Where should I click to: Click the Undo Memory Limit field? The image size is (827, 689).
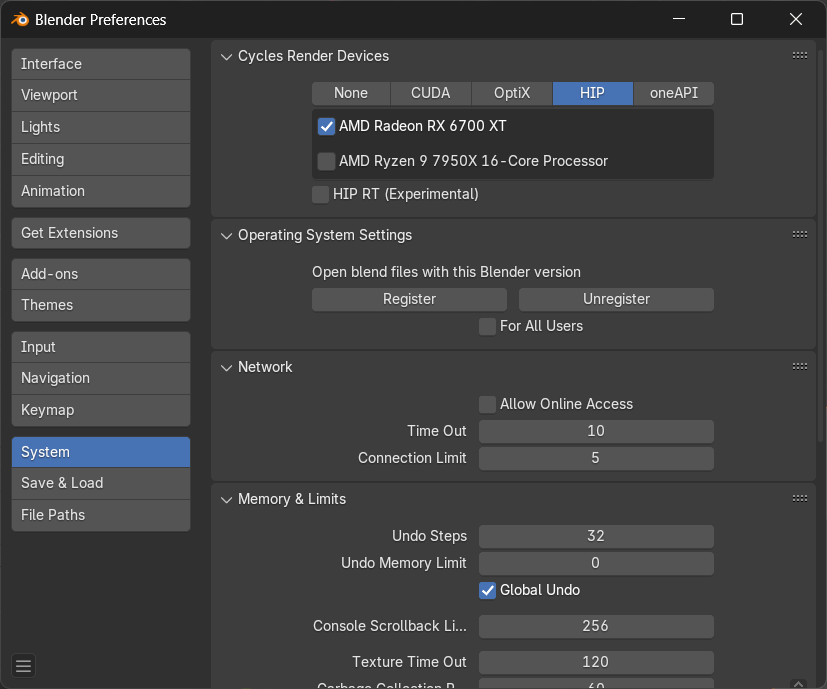tap(596, 563)
